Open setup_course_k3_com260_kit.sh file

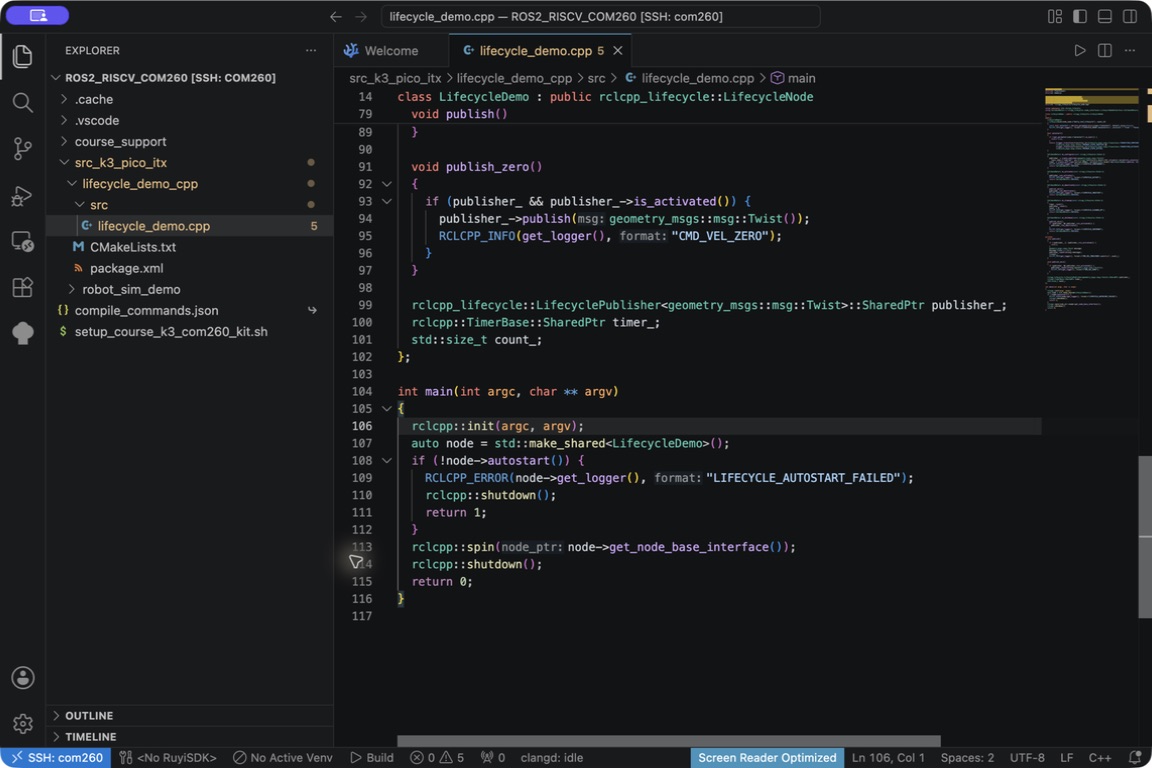190,332
